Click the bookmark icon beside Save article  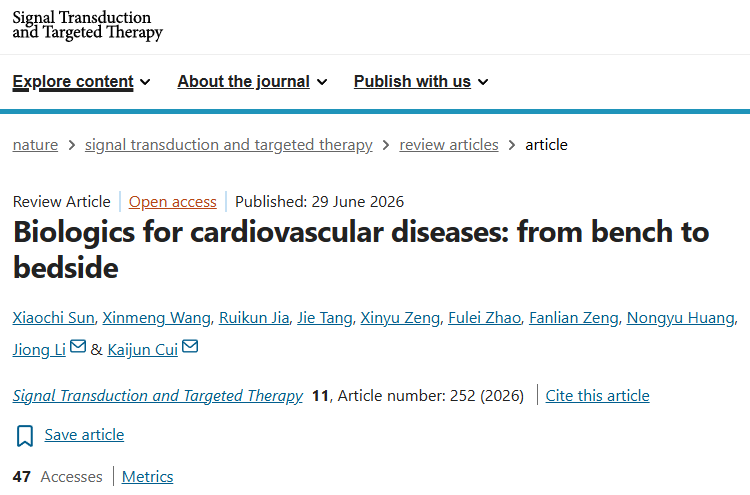point(25,436)
